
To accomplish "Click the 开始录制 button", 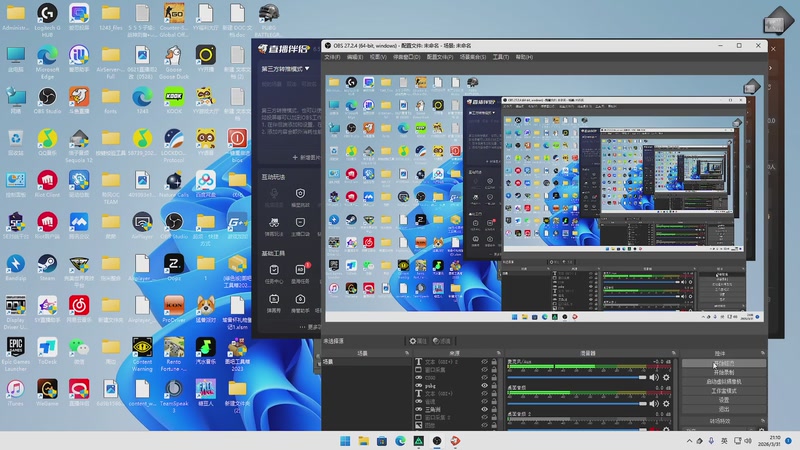I will point(723,372).
